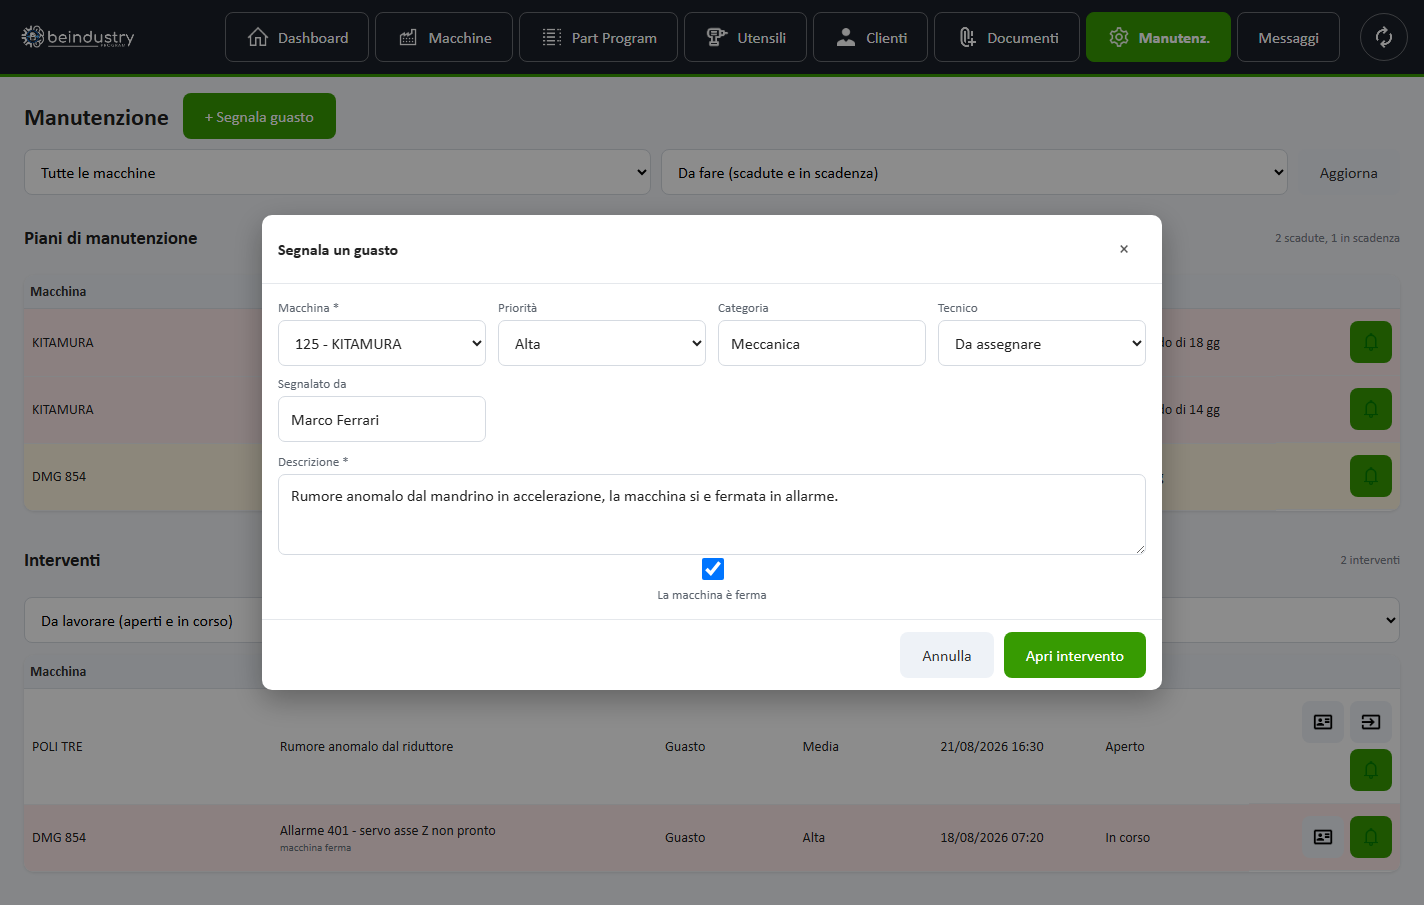Image resolution: width=1424 pixels, height=905 pixels.
Task: Switch to the Part Program tab
Action: pos(598,37)
